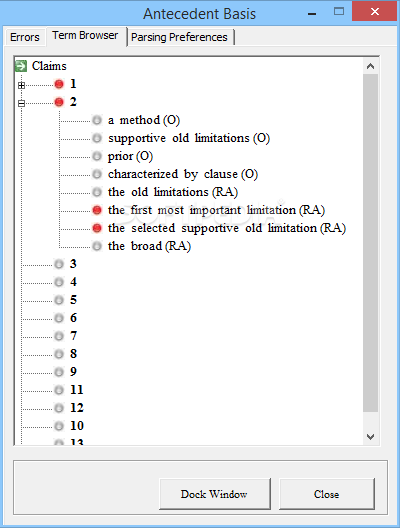Click the gray status dot beside claim 8
Image resolution: width=400 pixels, height=528 pixels.
coord(59,354)
